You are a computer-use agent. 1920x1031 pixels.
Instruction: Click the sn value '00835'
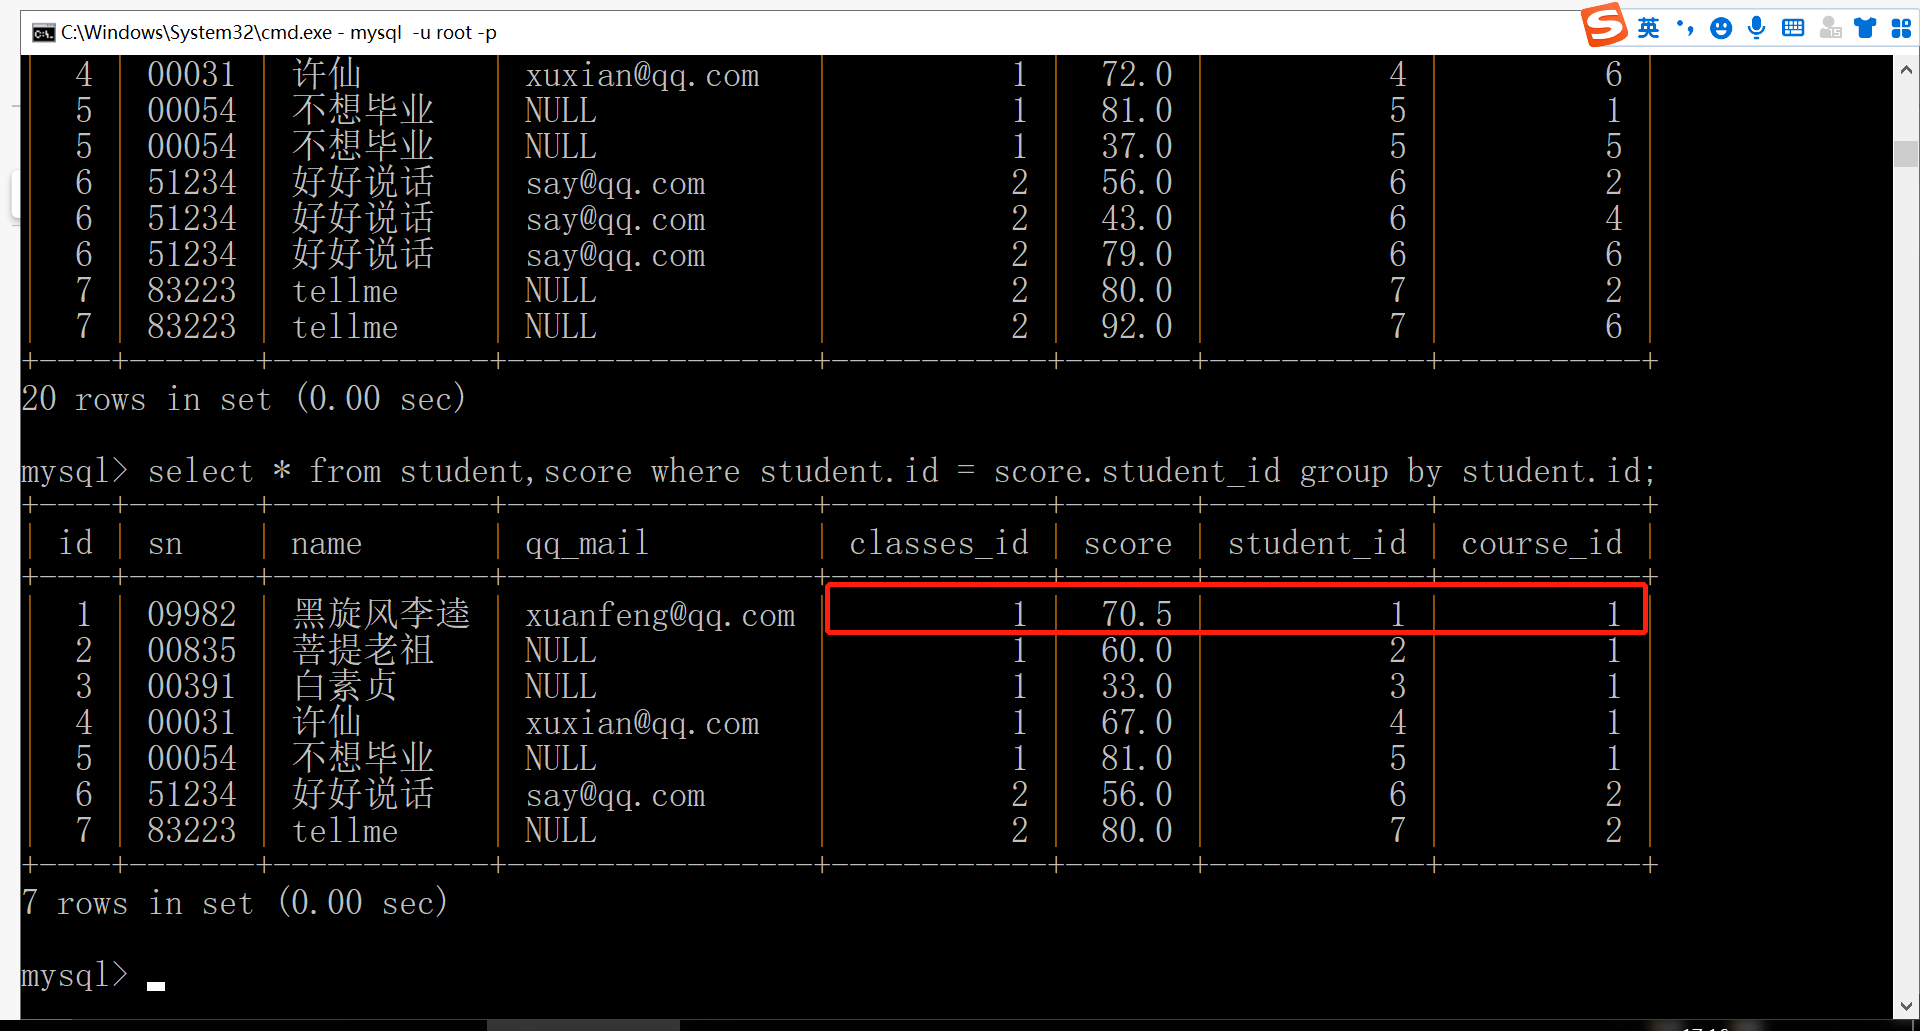click(x=192, y=650)
